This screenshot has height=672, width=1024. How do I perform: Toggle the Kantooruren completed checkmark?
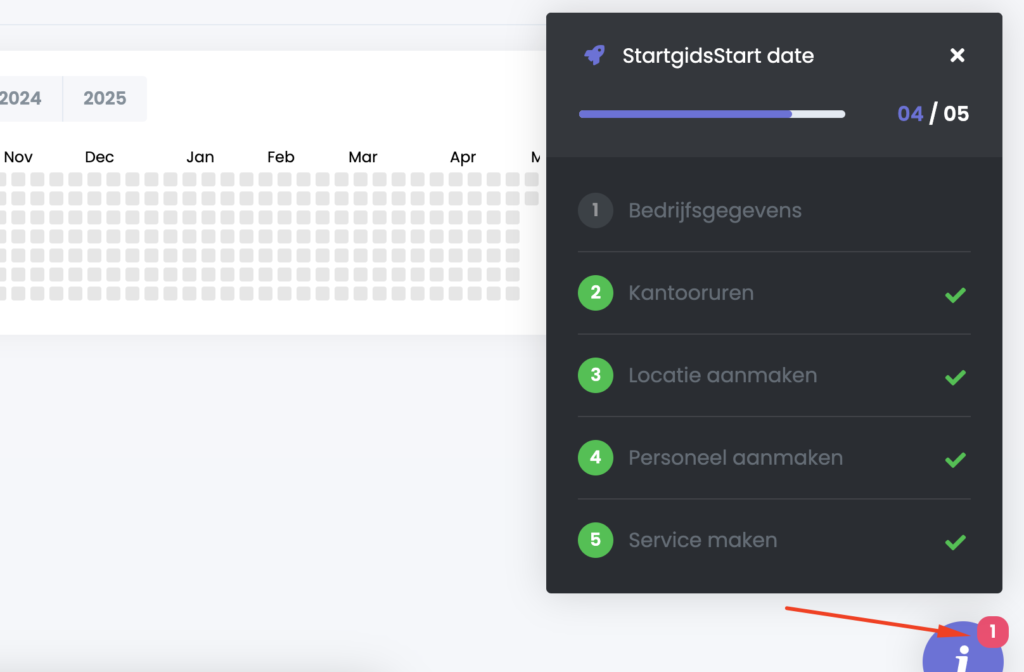[955, 295]
